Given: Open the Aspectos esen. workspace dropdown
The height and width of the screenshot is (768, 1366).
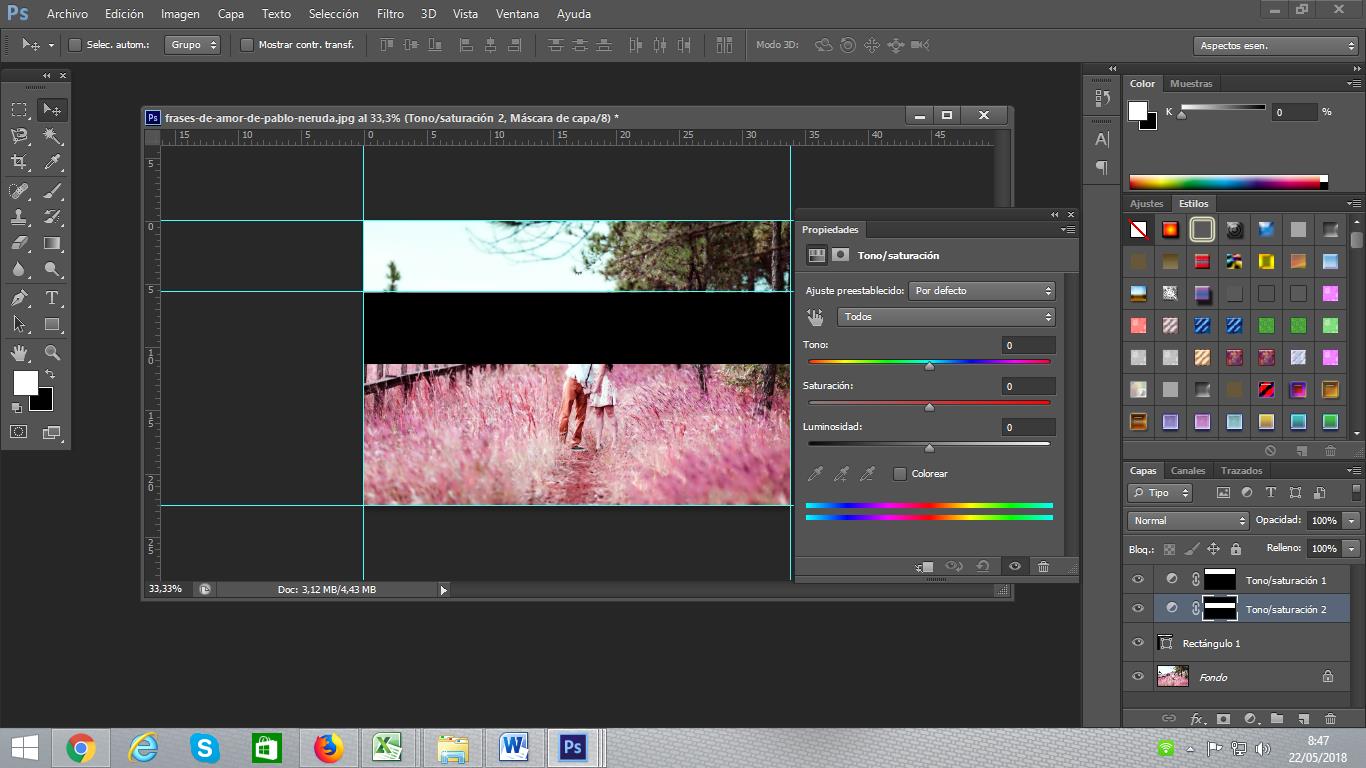Looking at the screenshot, I should coord(1275,46).
